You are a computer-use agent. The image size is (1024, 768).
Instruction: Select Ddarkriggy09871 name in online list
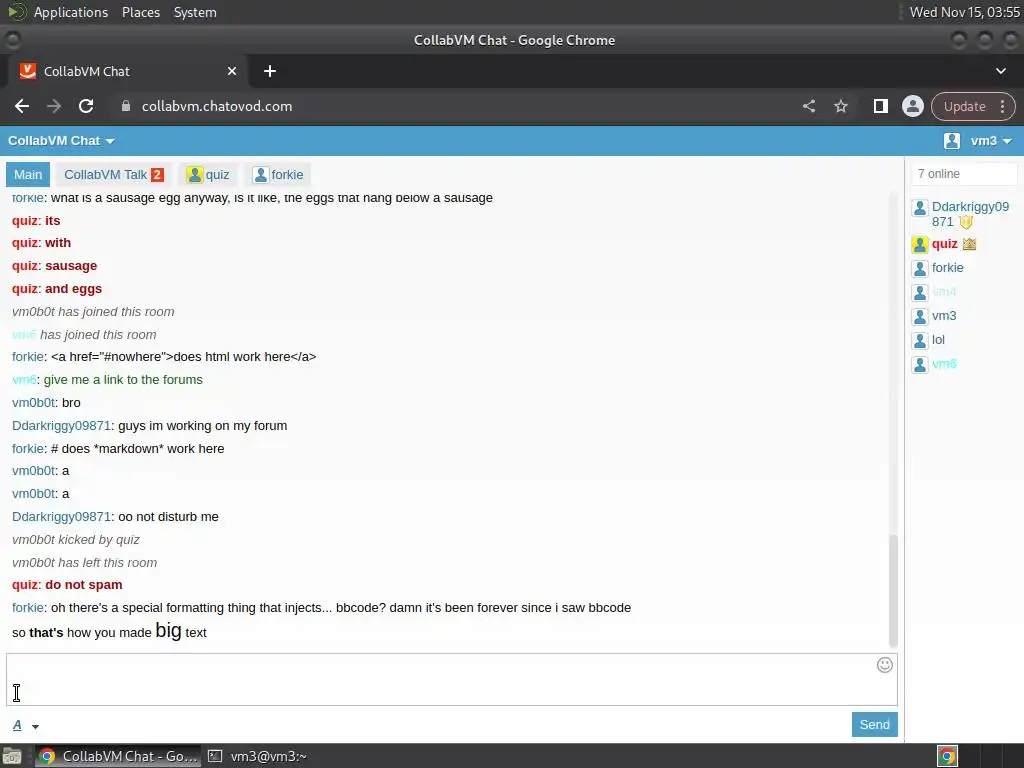click(x=970, y=214)
